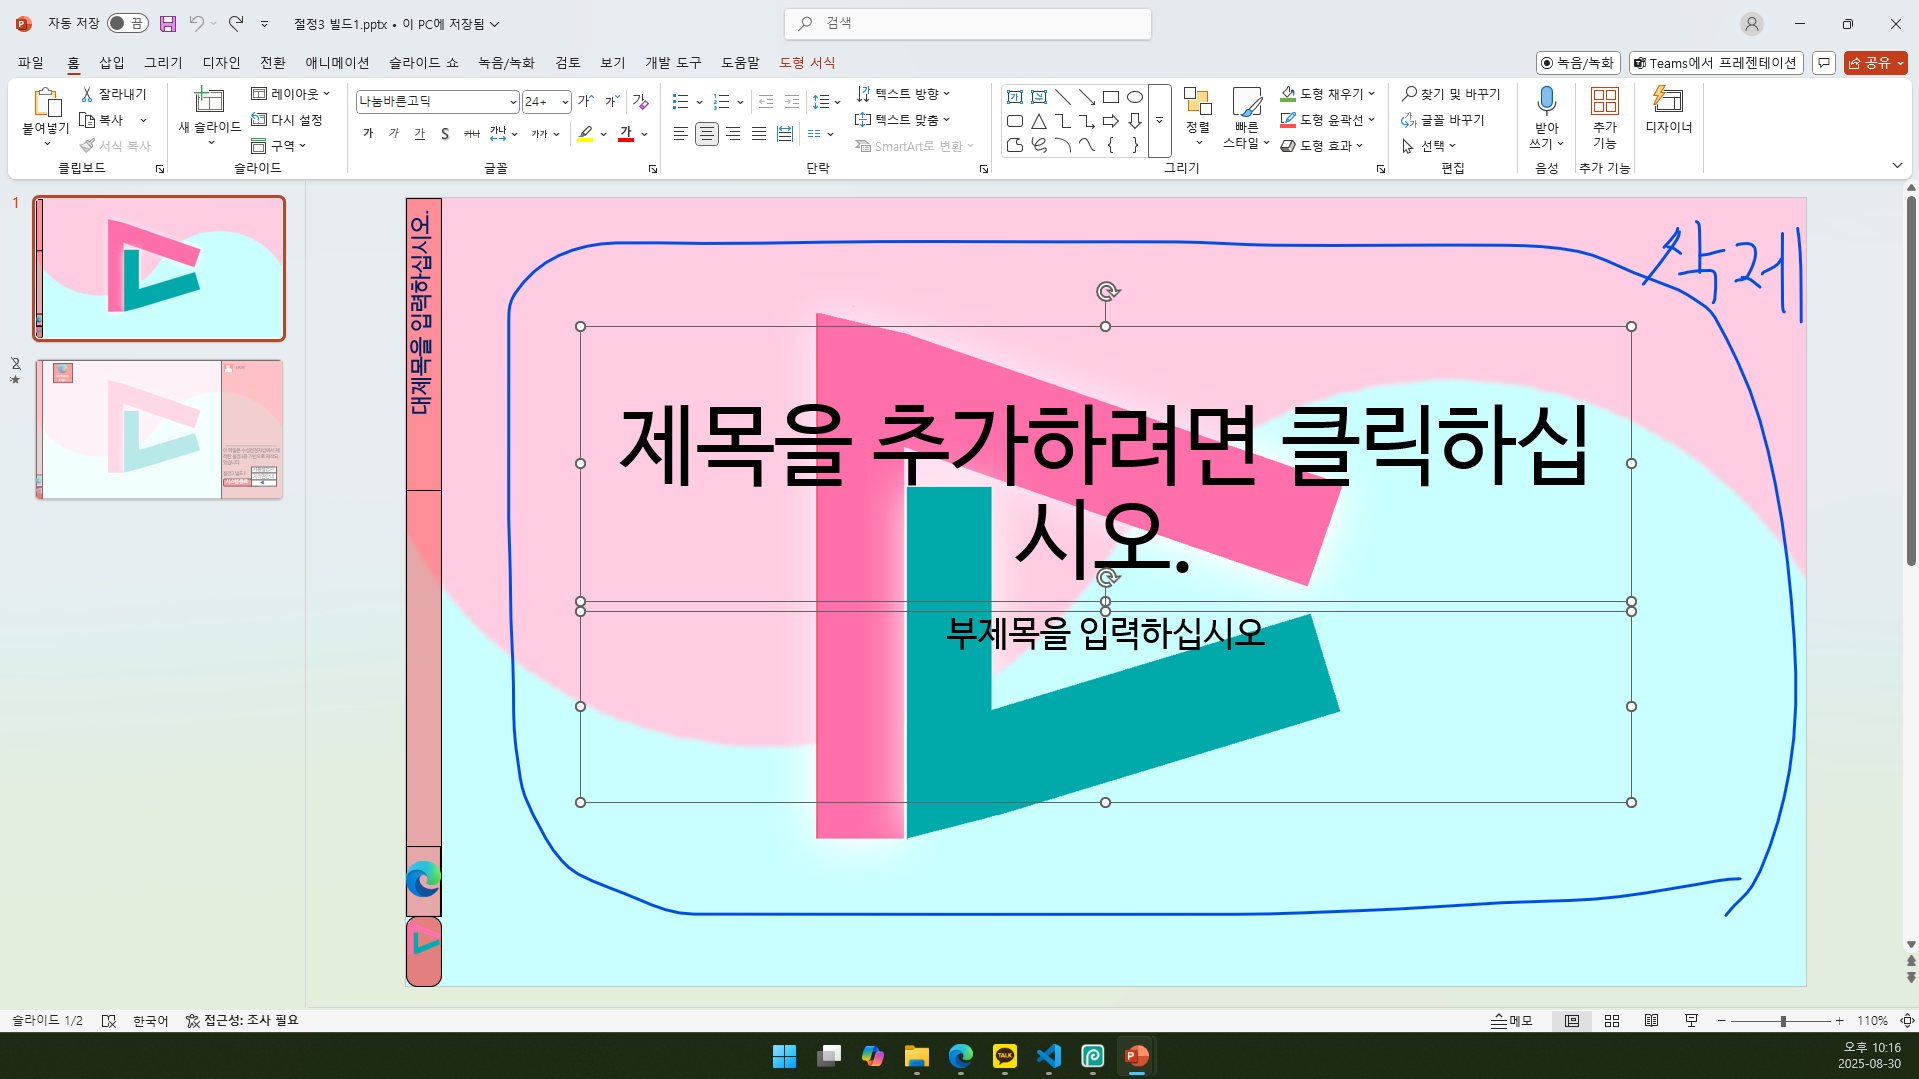This screenshot has height=1079, width=1919.
Task: Open the font size dropdown
Action: [x=565, y=102]
